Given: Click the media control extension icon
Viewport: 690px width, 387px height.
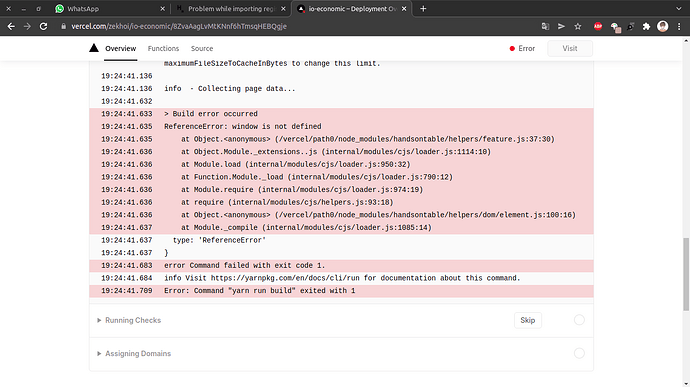Looking at the screenshot, I should point(630,26).
